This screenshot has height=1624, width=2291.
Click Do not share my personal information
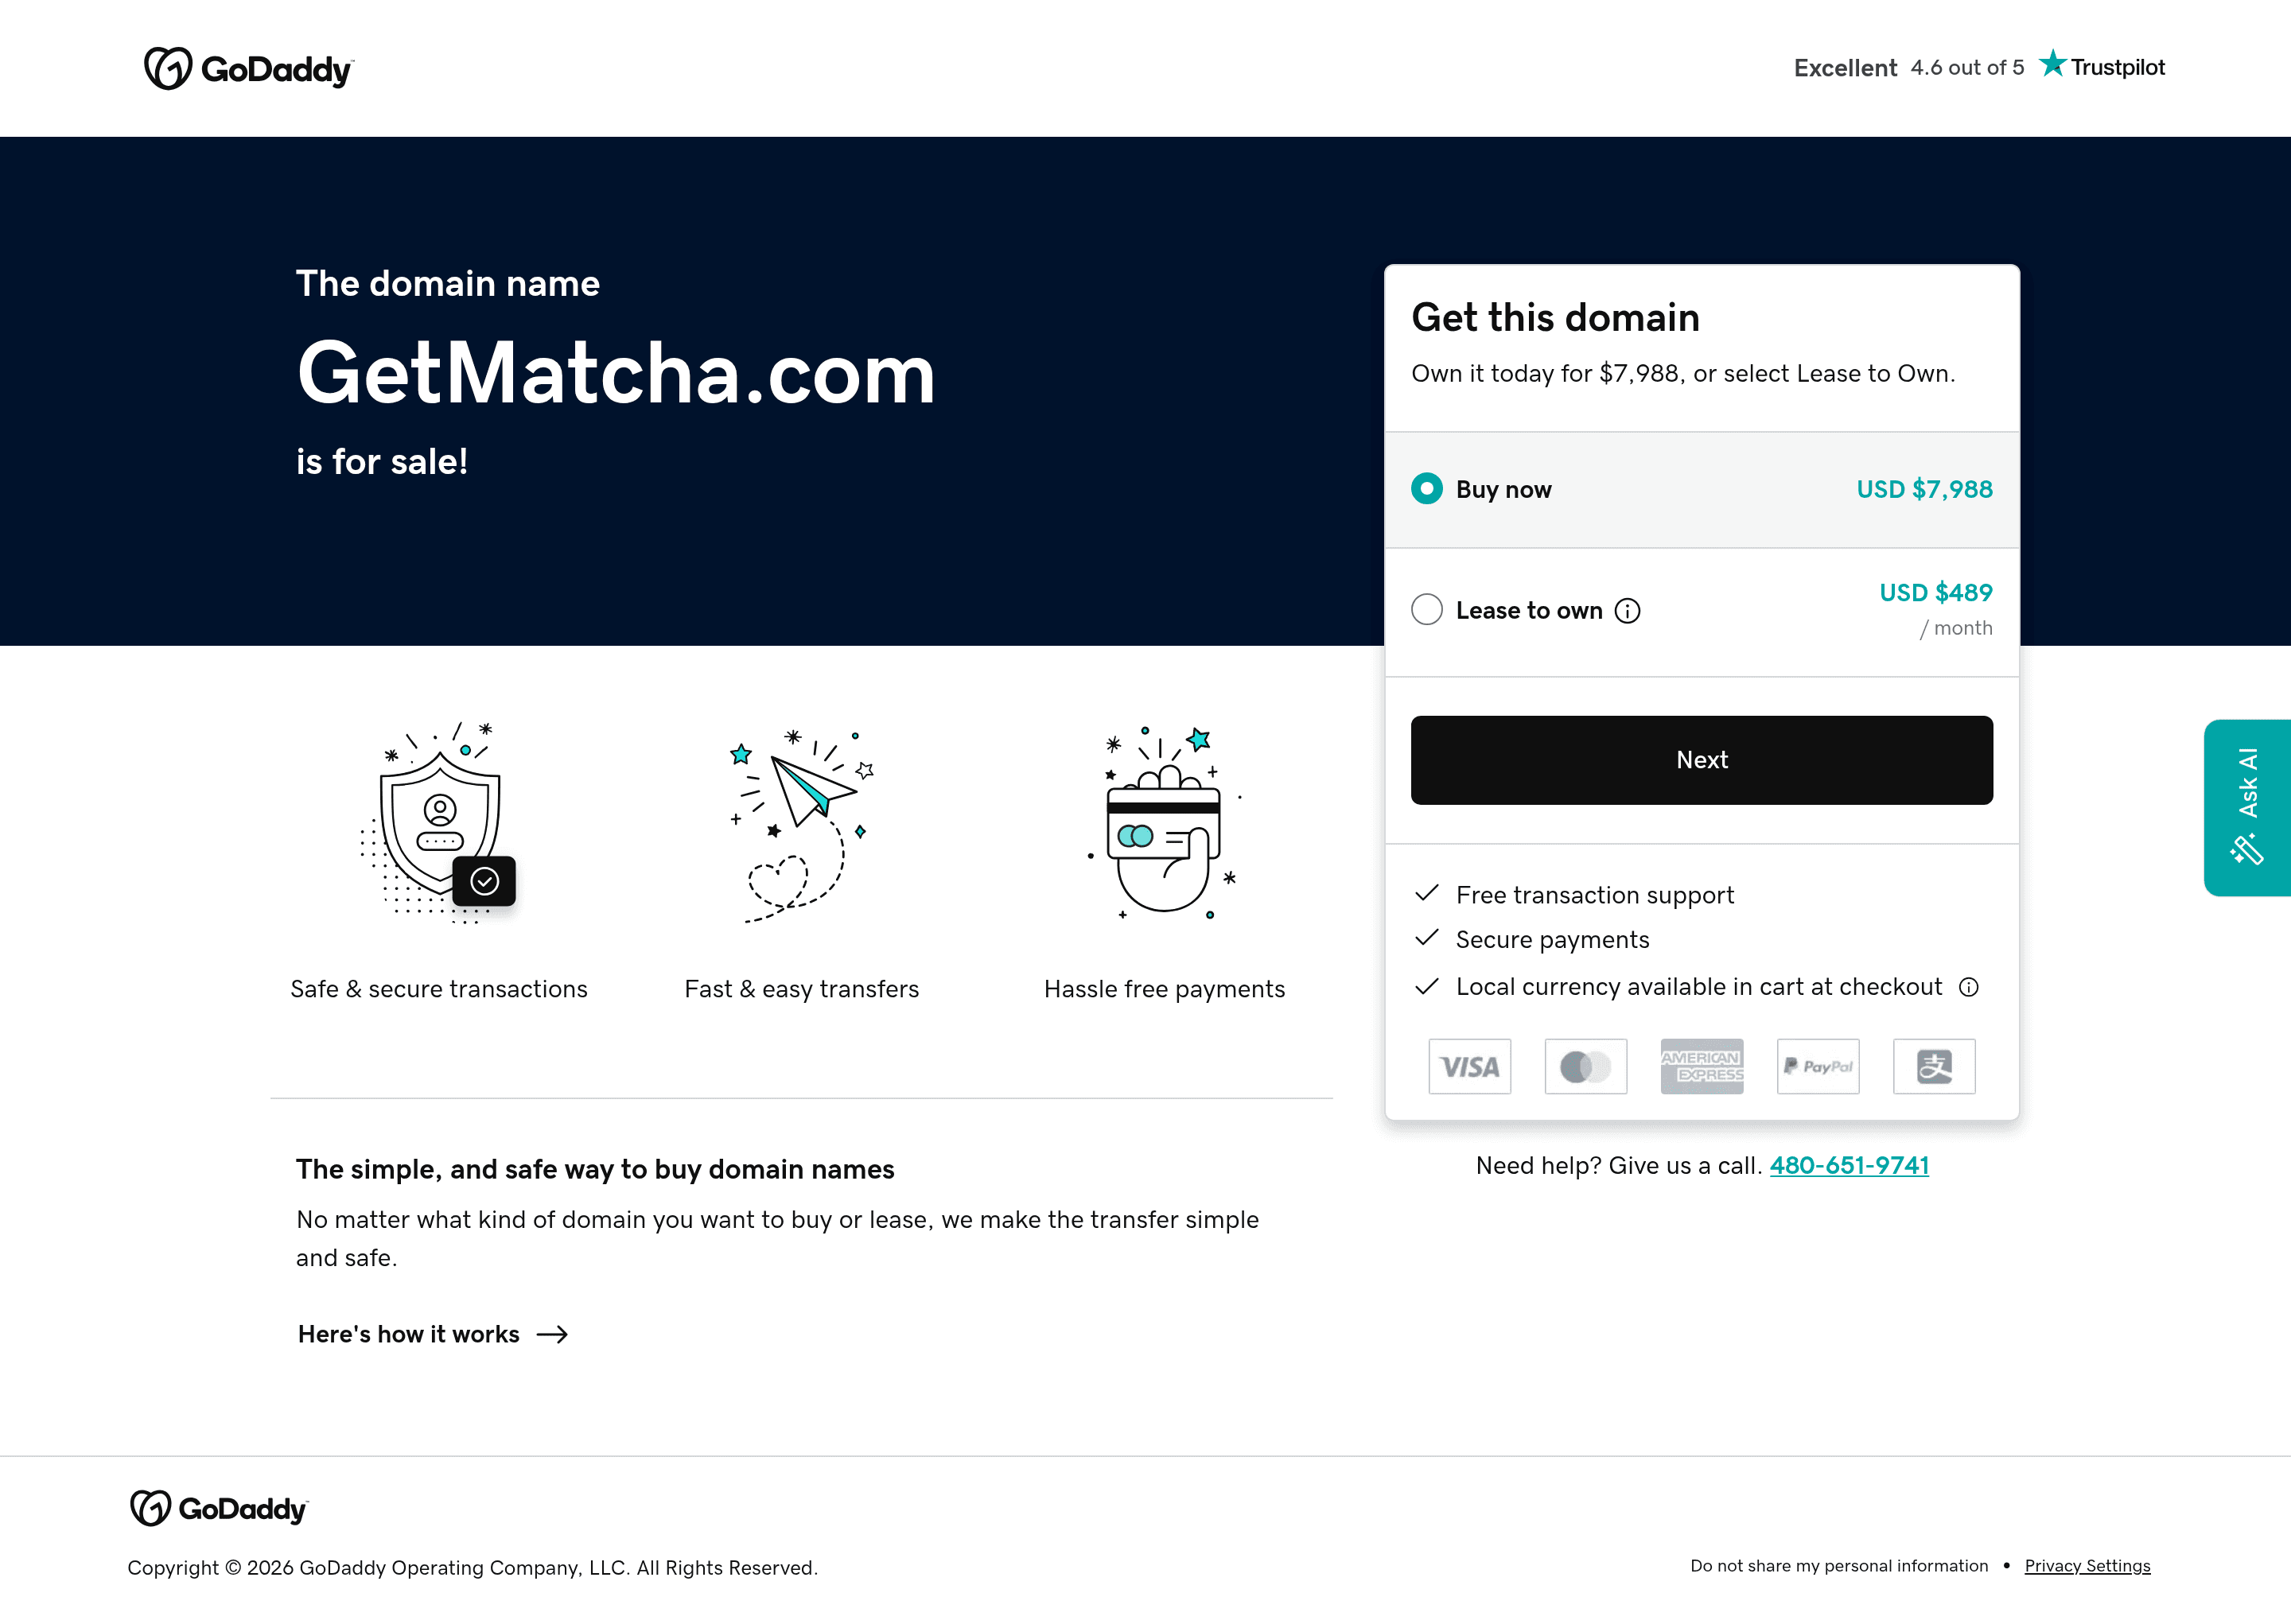coord(1839,1566)
